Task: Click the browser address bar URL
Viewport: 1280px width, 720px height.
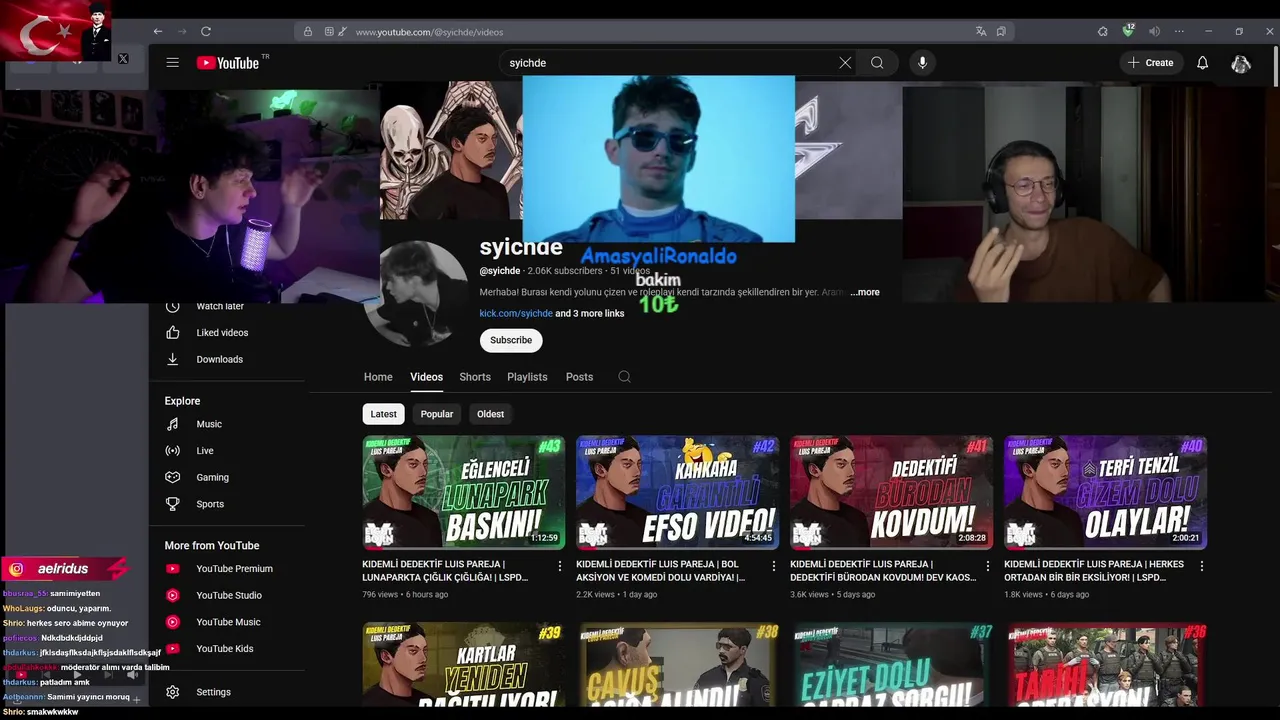Action: tap(429, 32)
